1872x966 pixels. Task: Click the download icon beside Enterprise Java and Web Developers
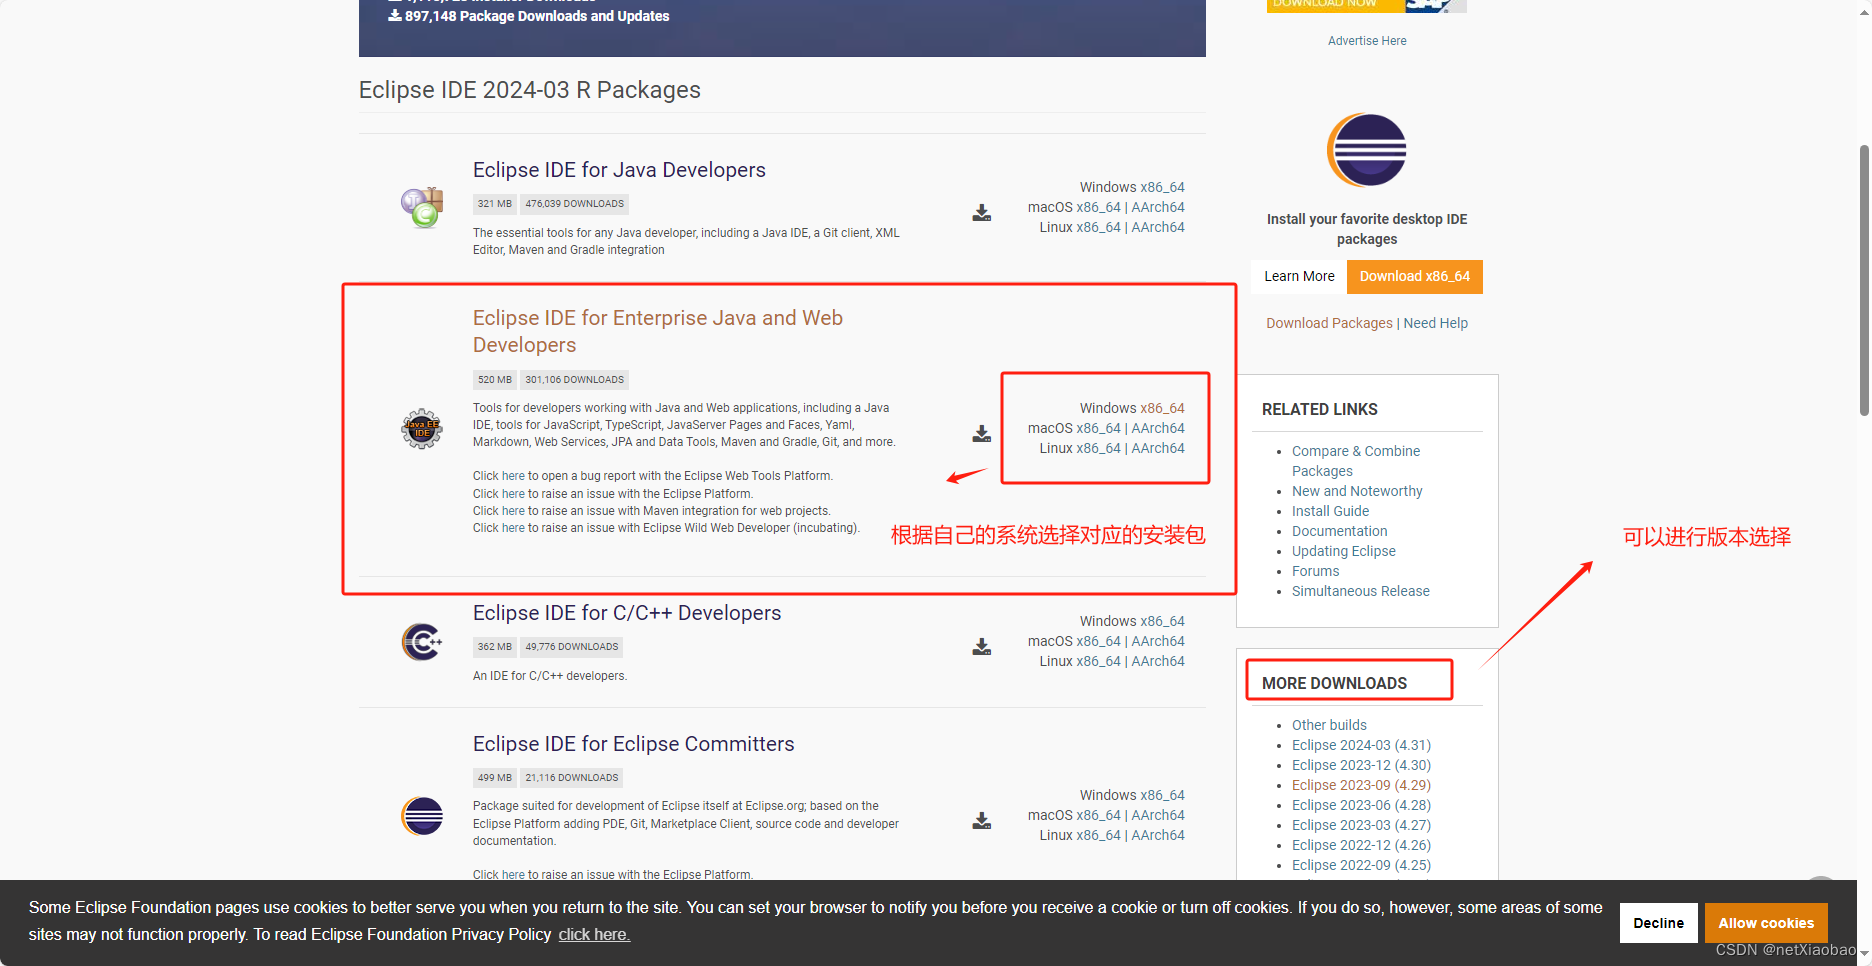tap(981, 433)
